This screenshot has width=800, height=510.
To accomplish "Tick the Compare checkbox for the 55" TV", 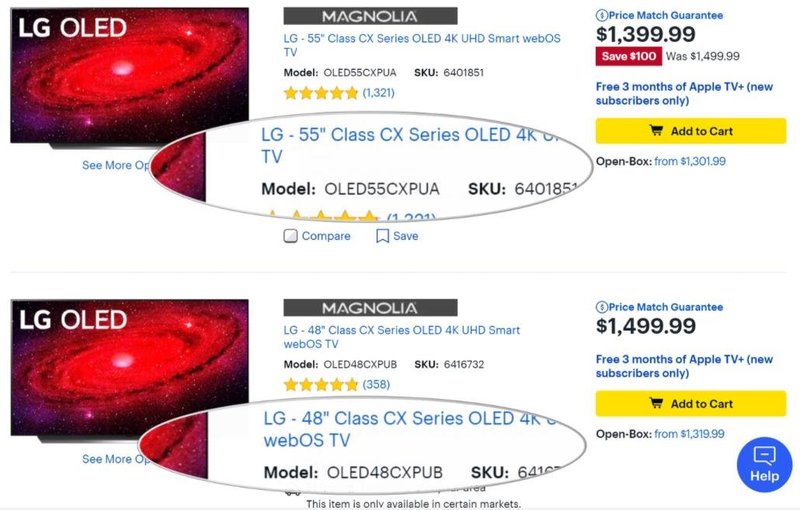I will [x=291, y=236].
